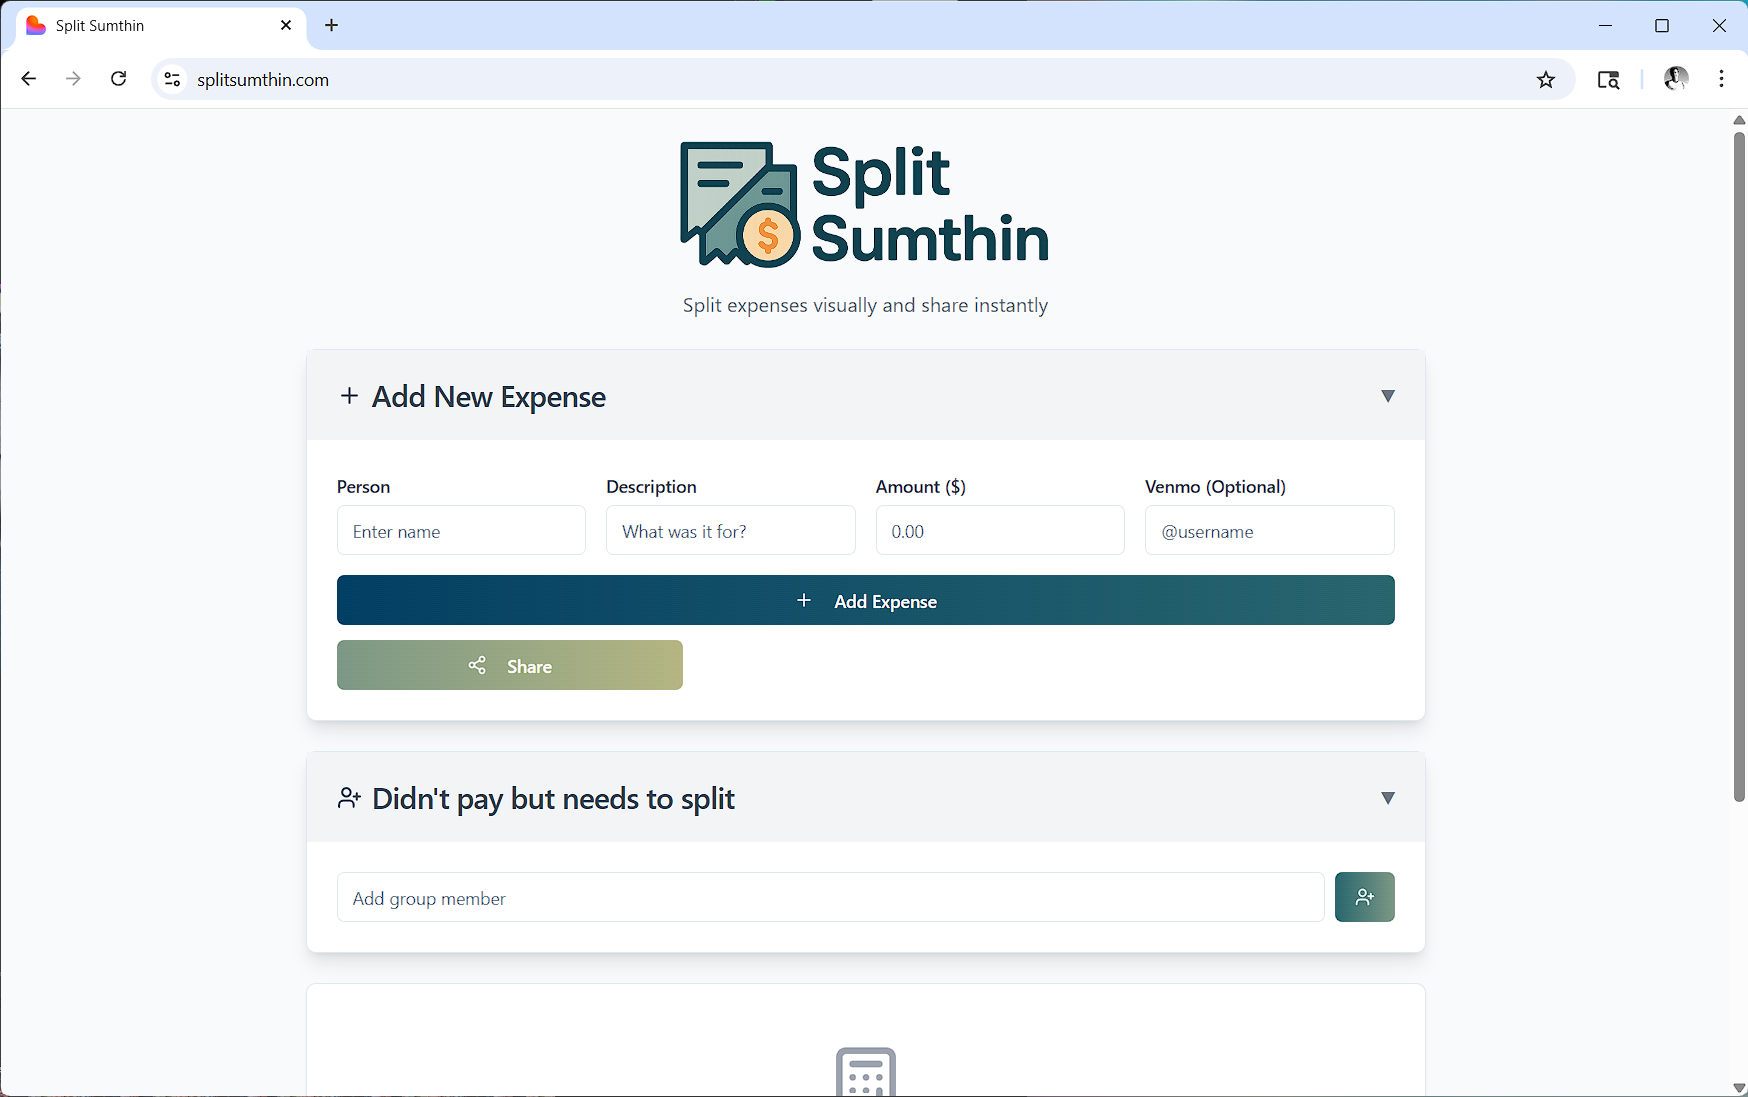The image size is (1748, 1097).
Task: Collapse the Didn't pay but needs to split section
Action: point(1387,798)
